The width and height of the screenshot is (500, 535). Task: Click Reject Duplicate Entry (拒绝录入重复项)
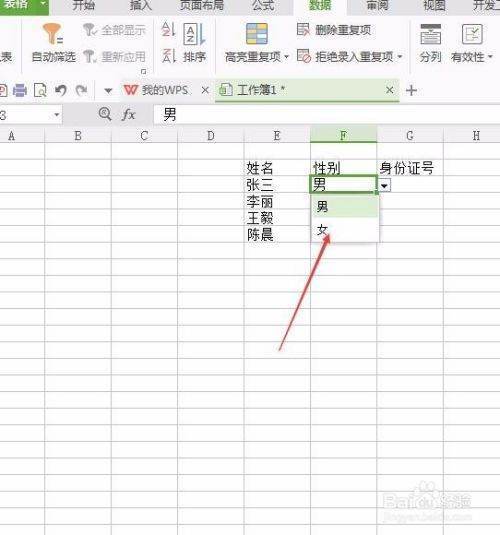345,56
